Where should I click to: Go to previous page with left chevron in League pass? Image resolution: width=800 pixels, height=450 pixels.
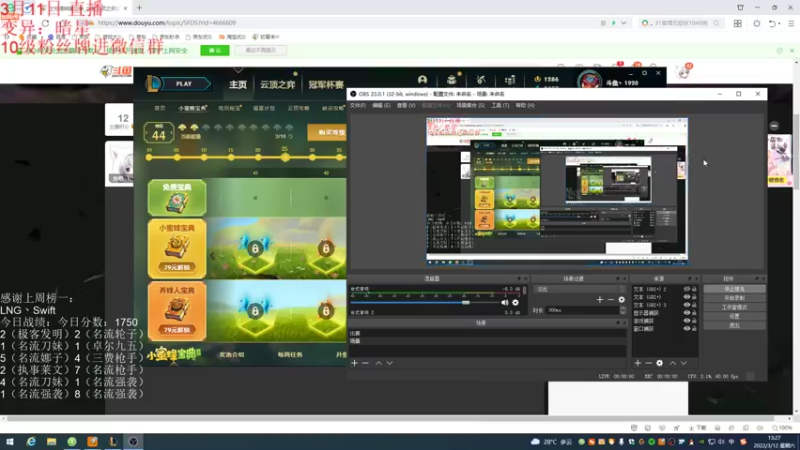212,256
